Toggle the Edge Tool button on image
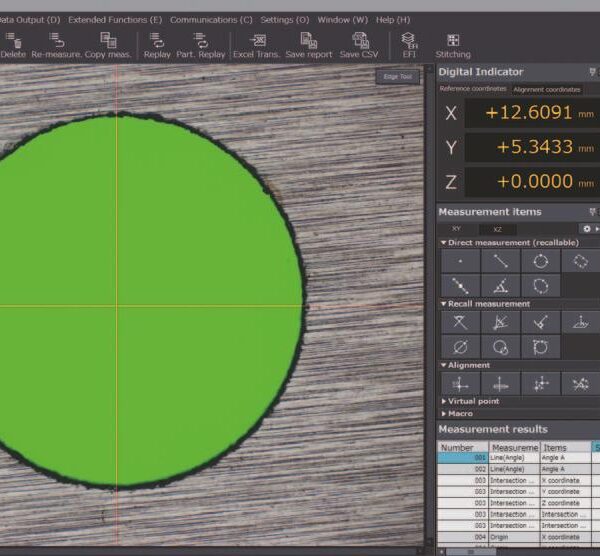Image resolution: width=600 pixels, height=556 pixels. tap(399, 77)
